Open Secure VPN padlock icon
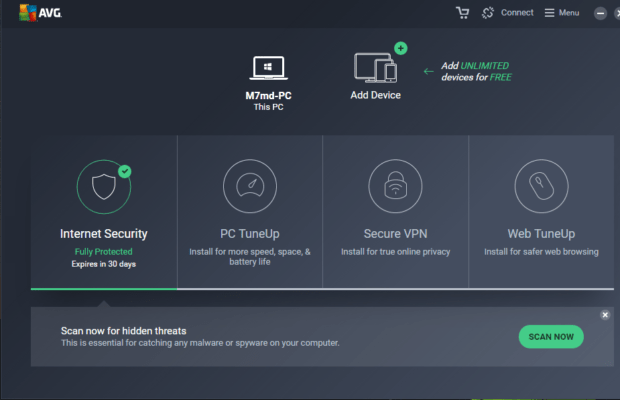Image resolution: width=620 pixels, height=400 pixels. click(395, 186)
